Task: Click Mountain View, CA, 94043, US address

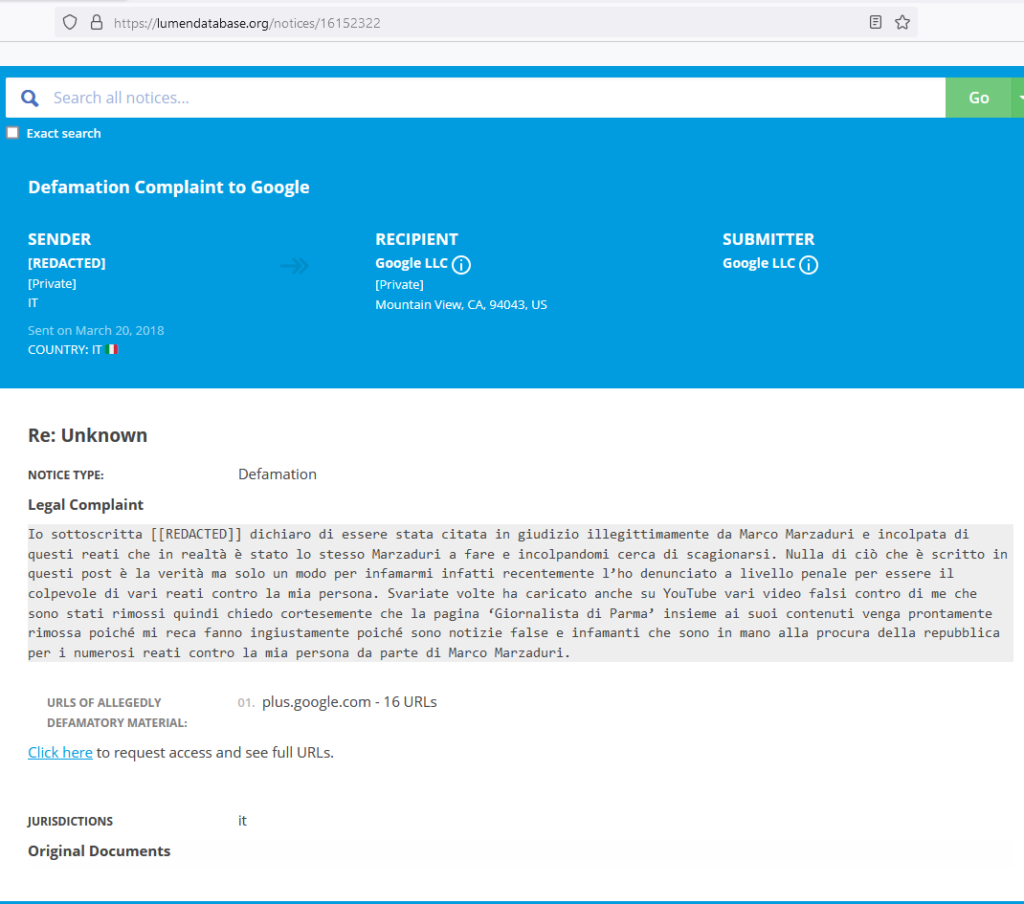Action: click(461, 304)
